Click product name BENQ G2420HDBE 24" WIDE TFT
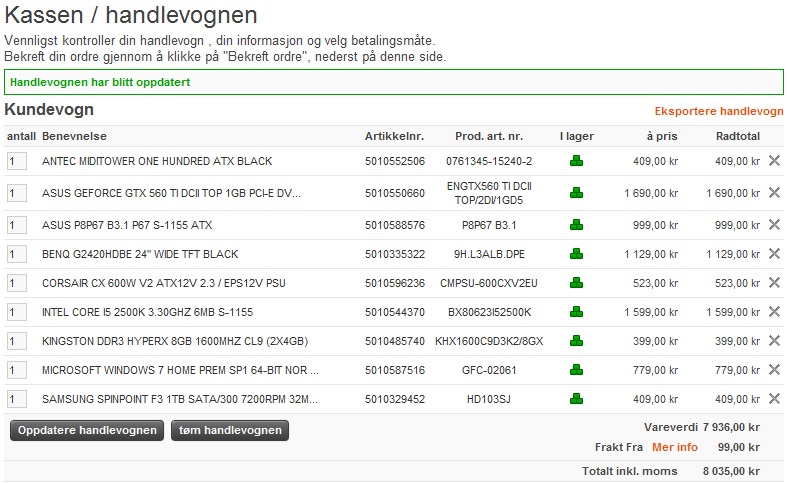This screenshot has height=483, width=789. (x=140, y=254)
